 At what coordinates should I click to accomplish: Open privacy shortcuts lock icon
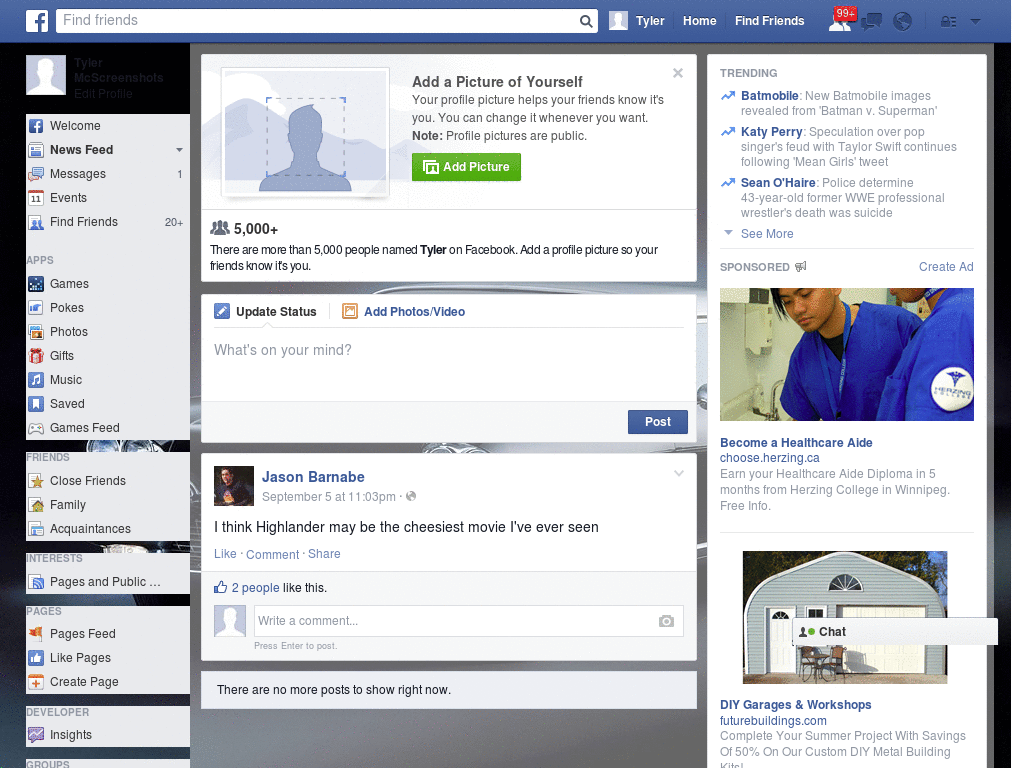click(x=948, y=22)
